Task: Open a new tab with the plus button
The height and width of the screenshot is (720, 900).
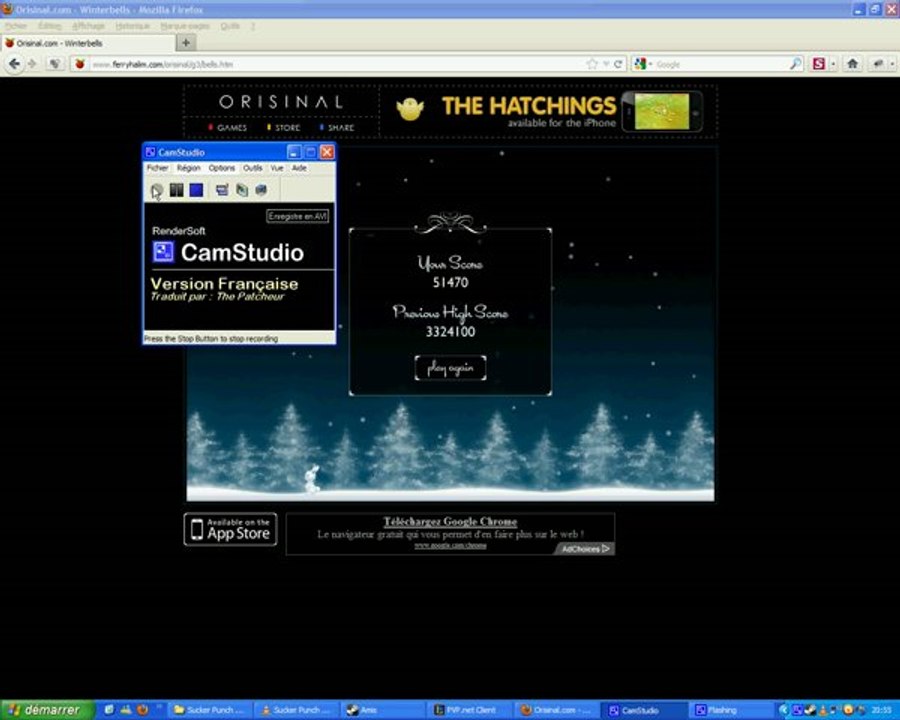Action: point(186,42)
